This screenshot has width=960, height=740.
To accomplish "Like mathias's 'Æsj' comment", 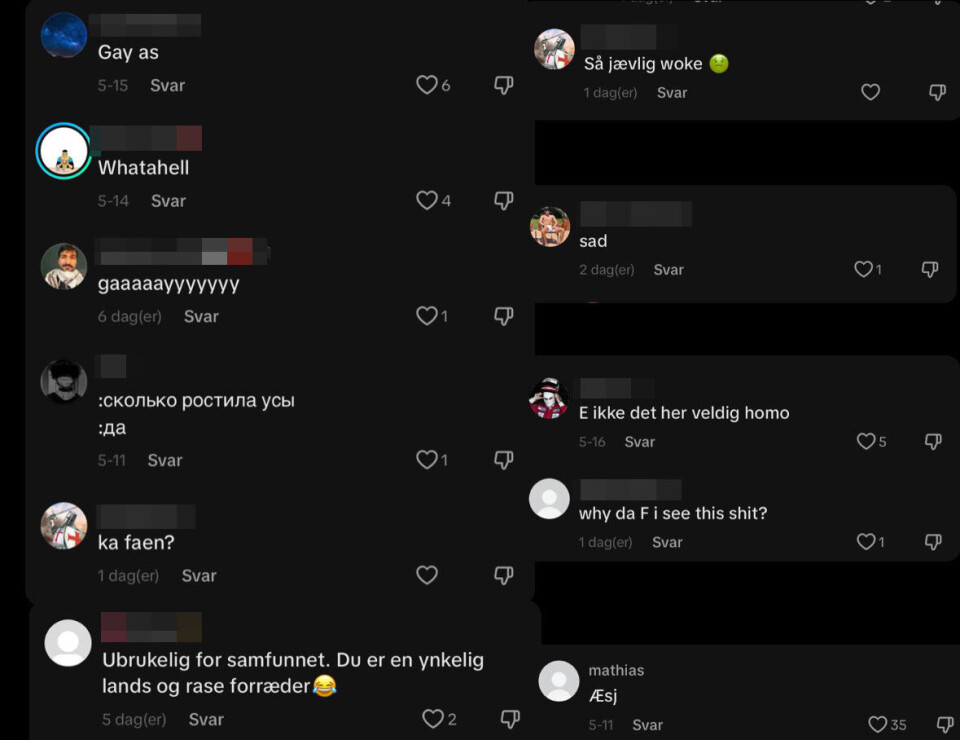I will click(x=877, y=725).
